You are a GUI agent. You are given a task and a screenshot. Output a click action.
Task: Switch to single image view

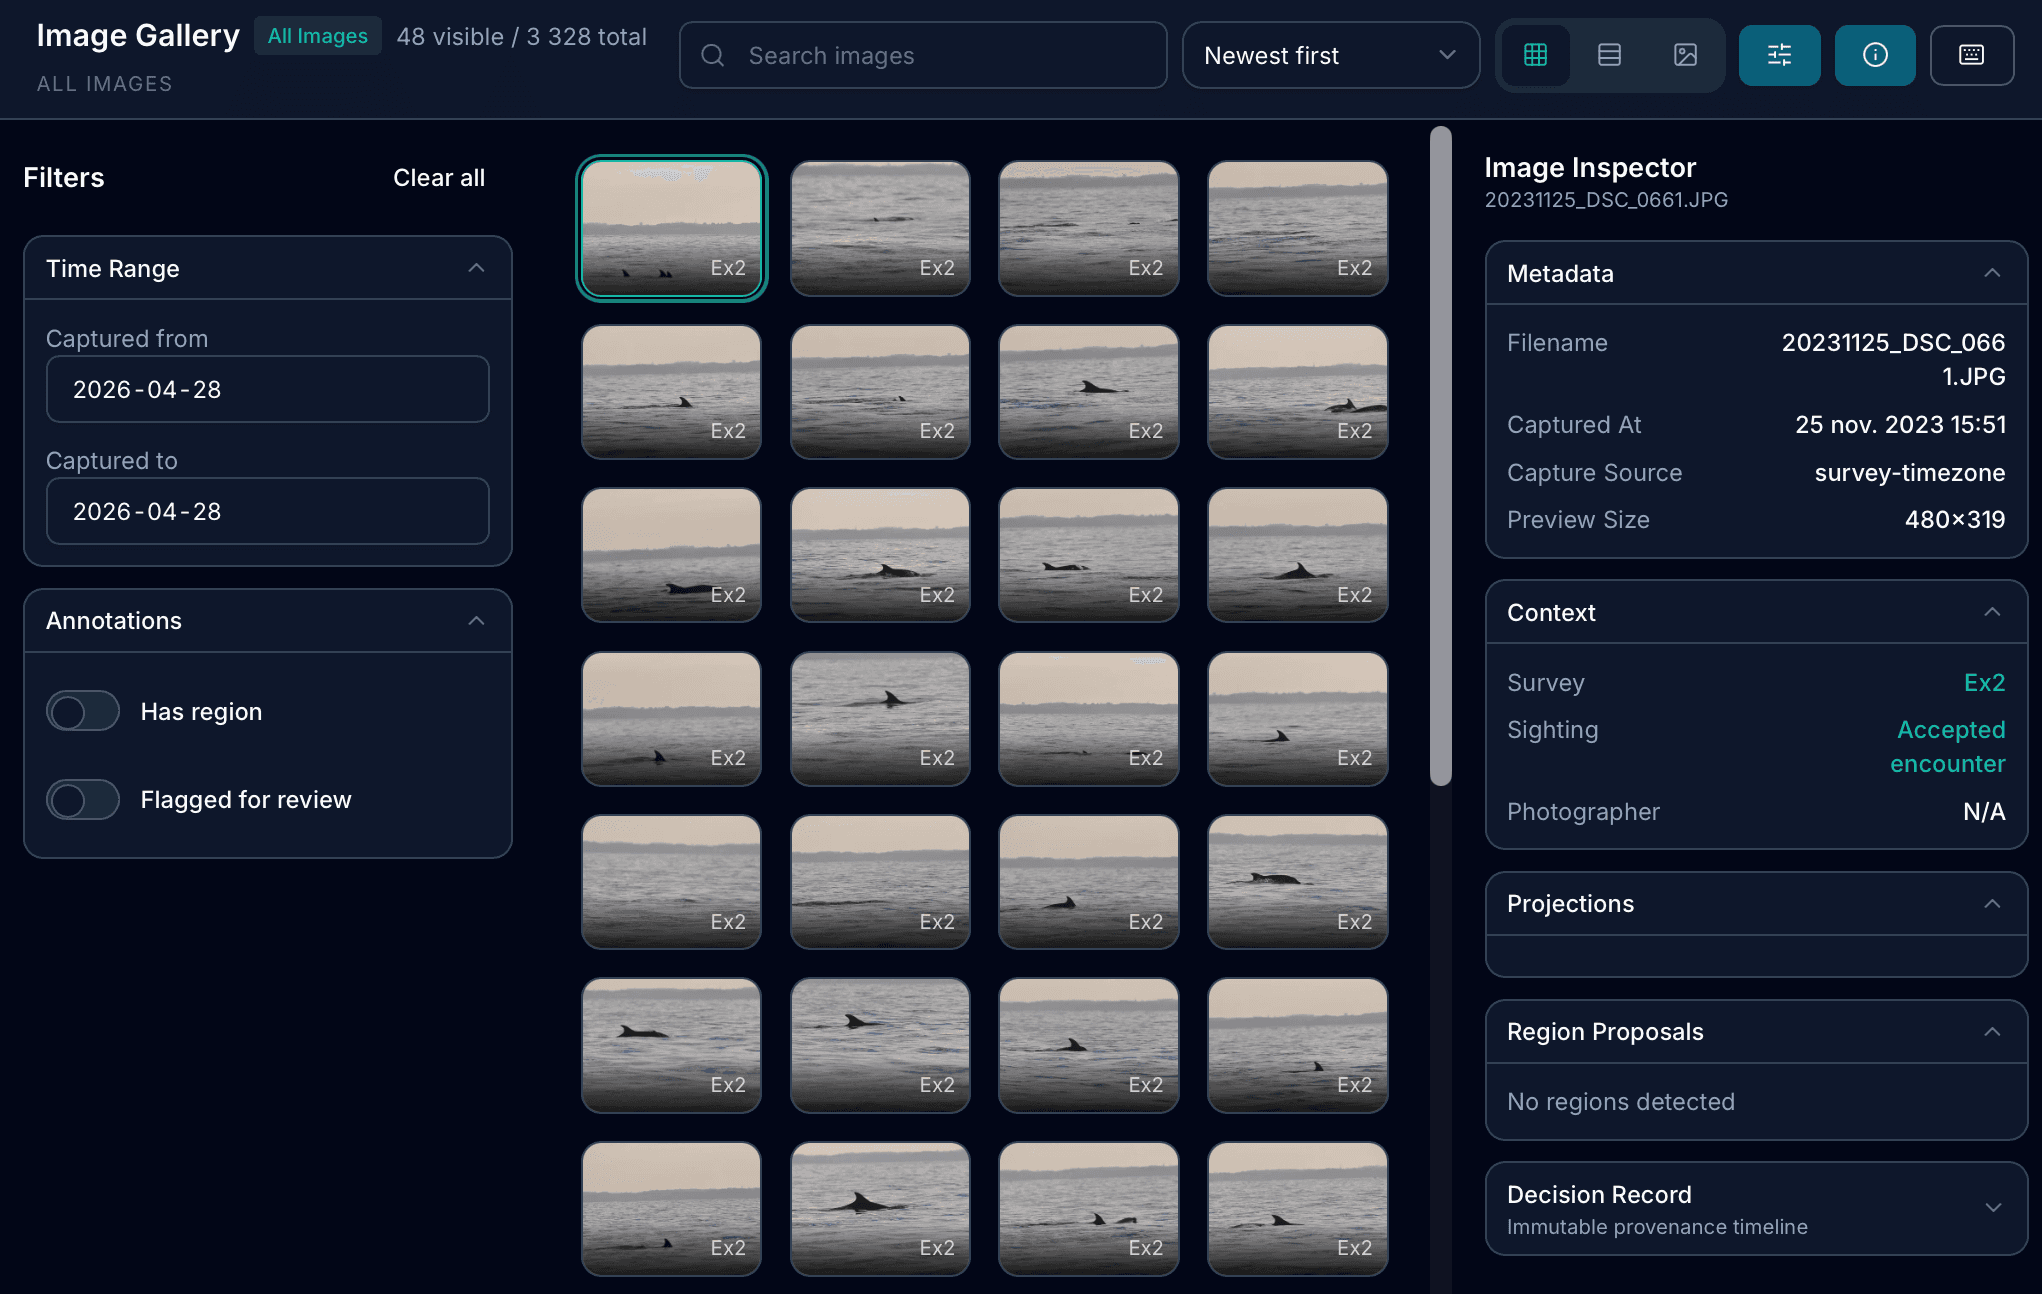1685,55
